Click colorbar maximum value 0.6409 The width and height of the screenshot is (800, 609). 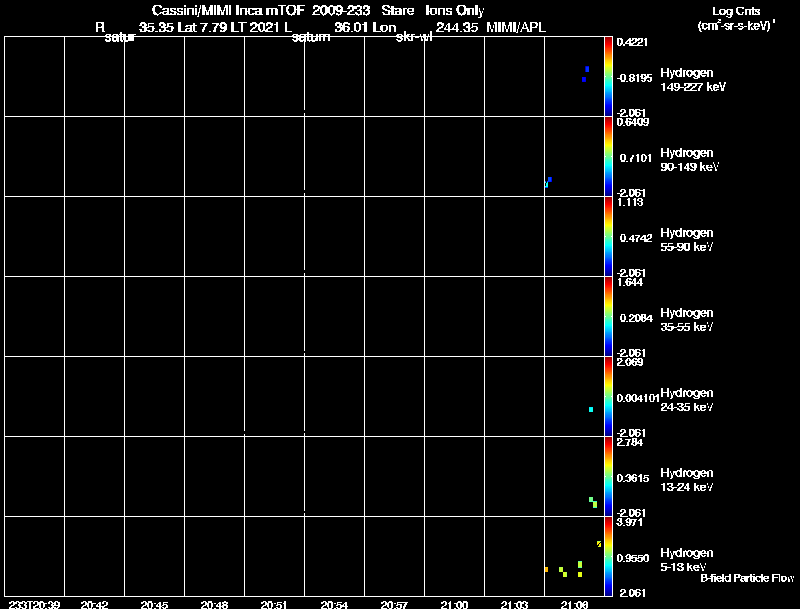(x=633, y=122)
